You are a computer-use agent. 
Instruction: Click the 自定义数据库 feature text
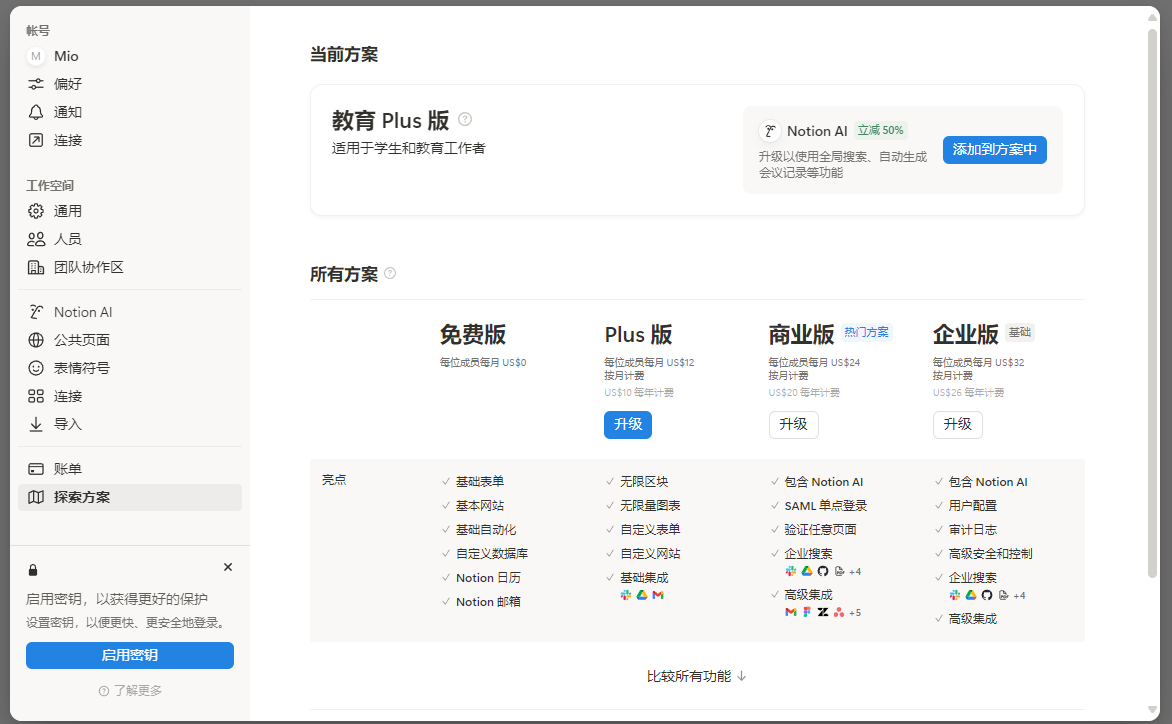[x=492, y=554]
